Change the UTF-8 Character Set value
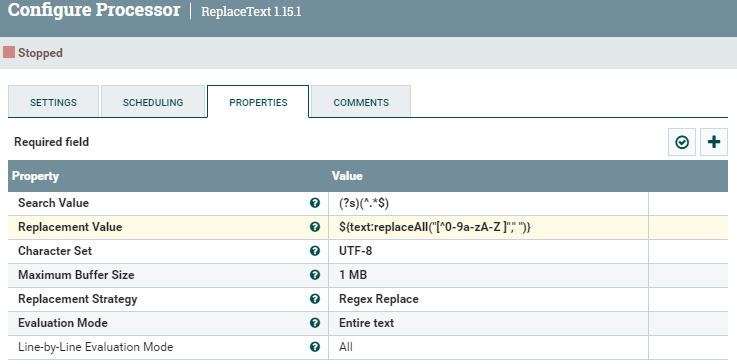Viewport: 737px width, 364px height. 488,251
